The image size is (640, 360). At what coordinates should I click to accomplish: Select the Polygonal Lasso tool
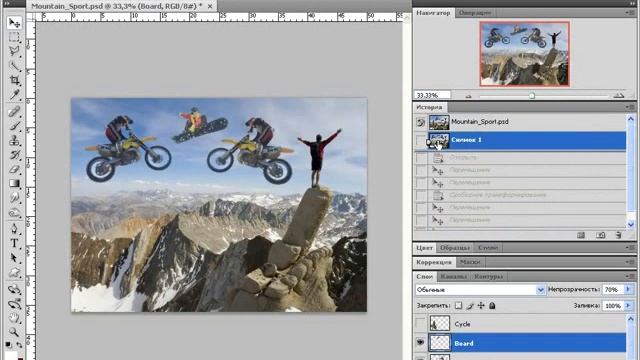click(14, 51)
